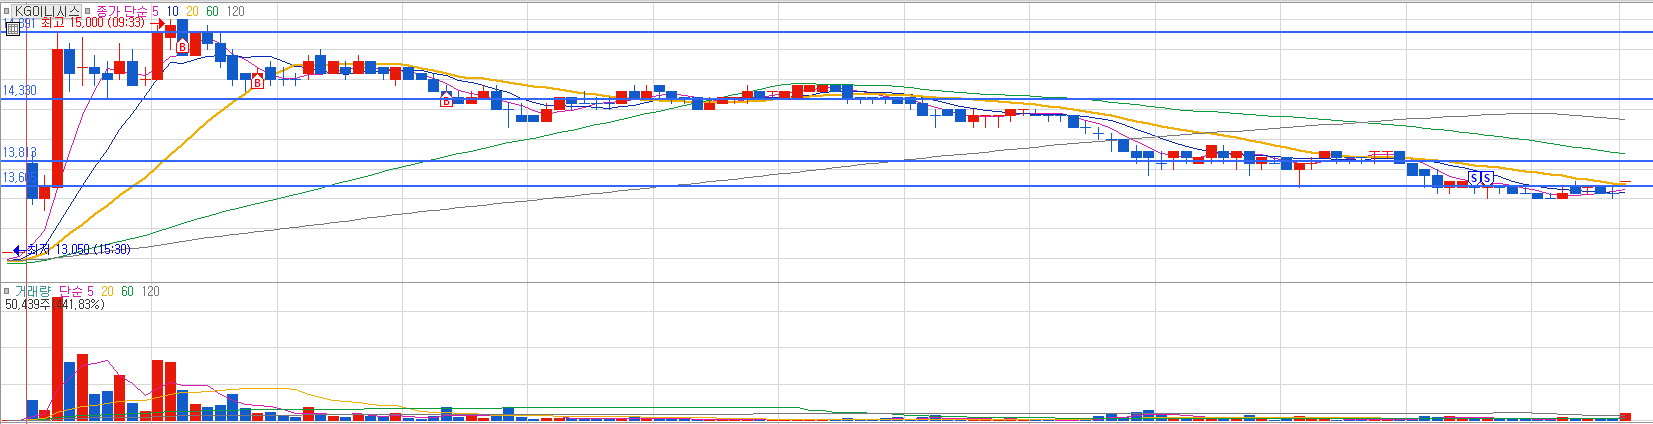Click the tallest red volume bar
Image resolution: width=1653 pixels, height=424 pixels.
(x=58, y=358)
